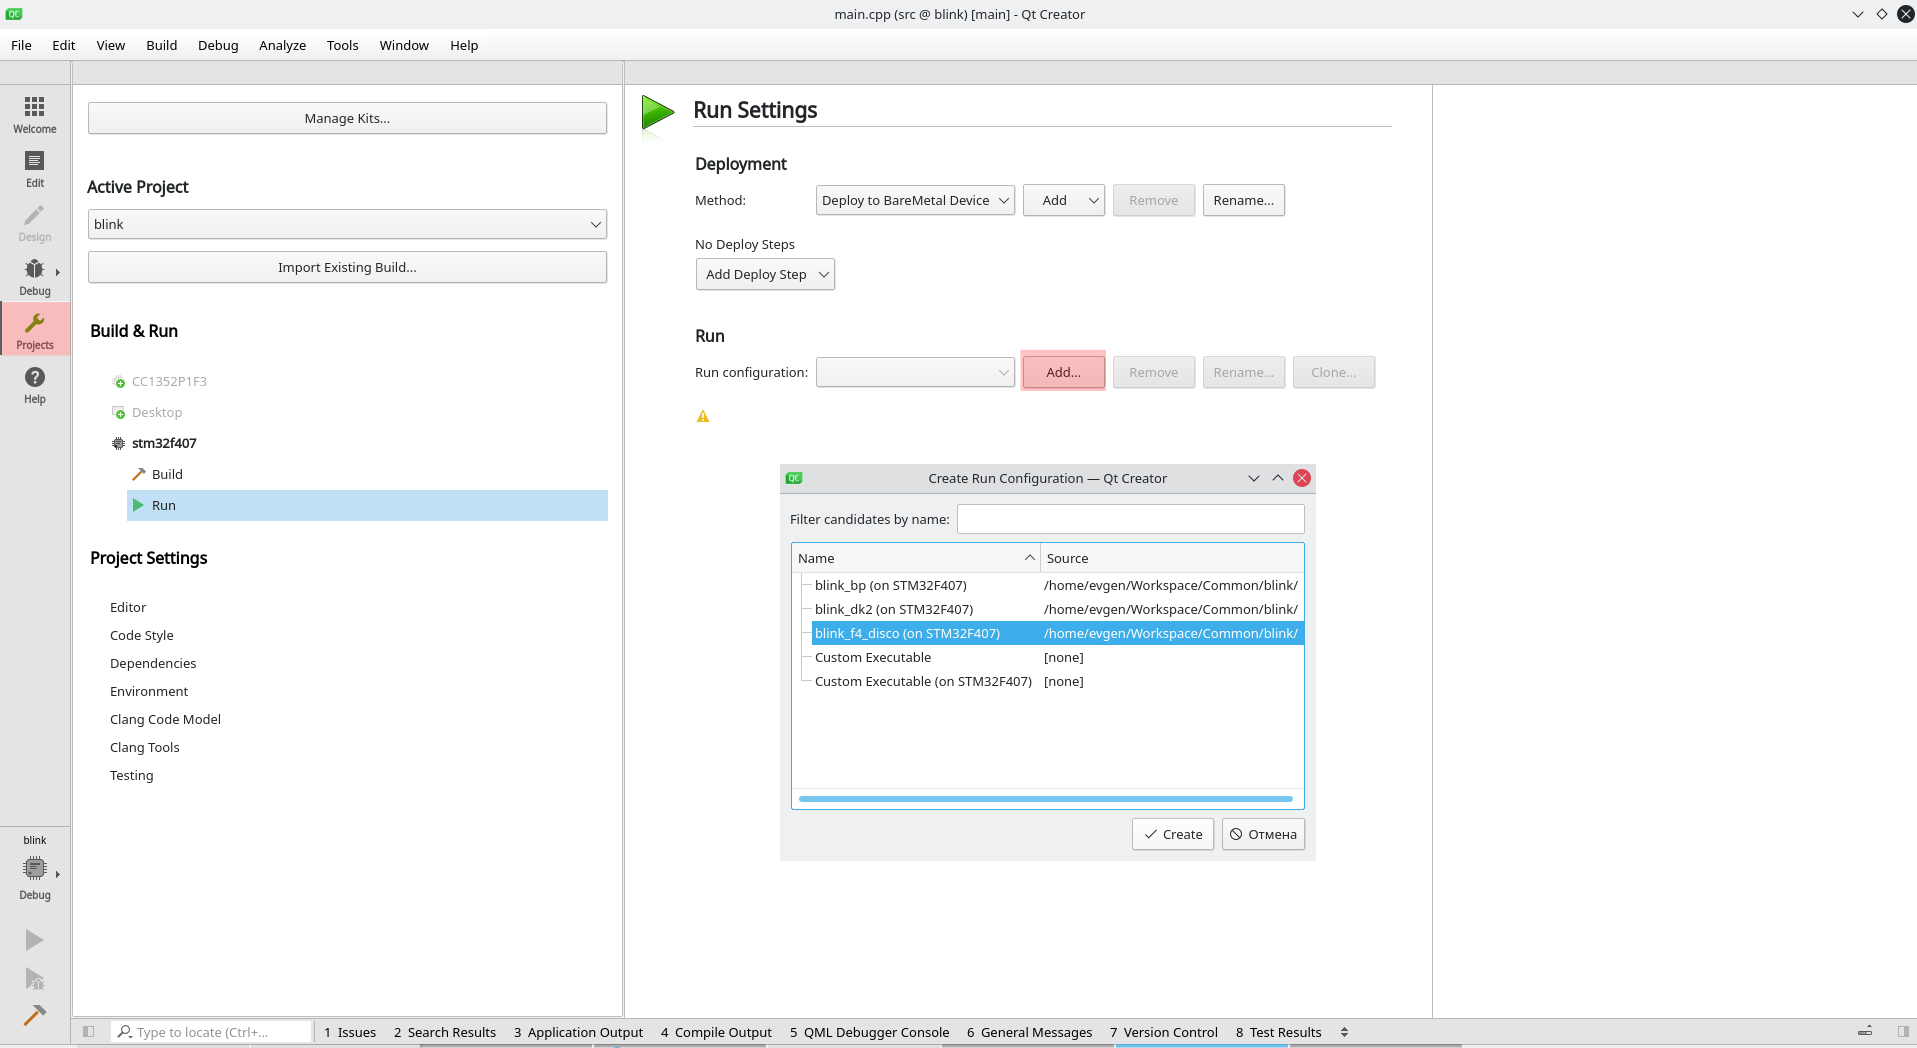This screenshot has height=1048, width=1917.
Task: Click Create button in dialog
Action: (1173, 834)
